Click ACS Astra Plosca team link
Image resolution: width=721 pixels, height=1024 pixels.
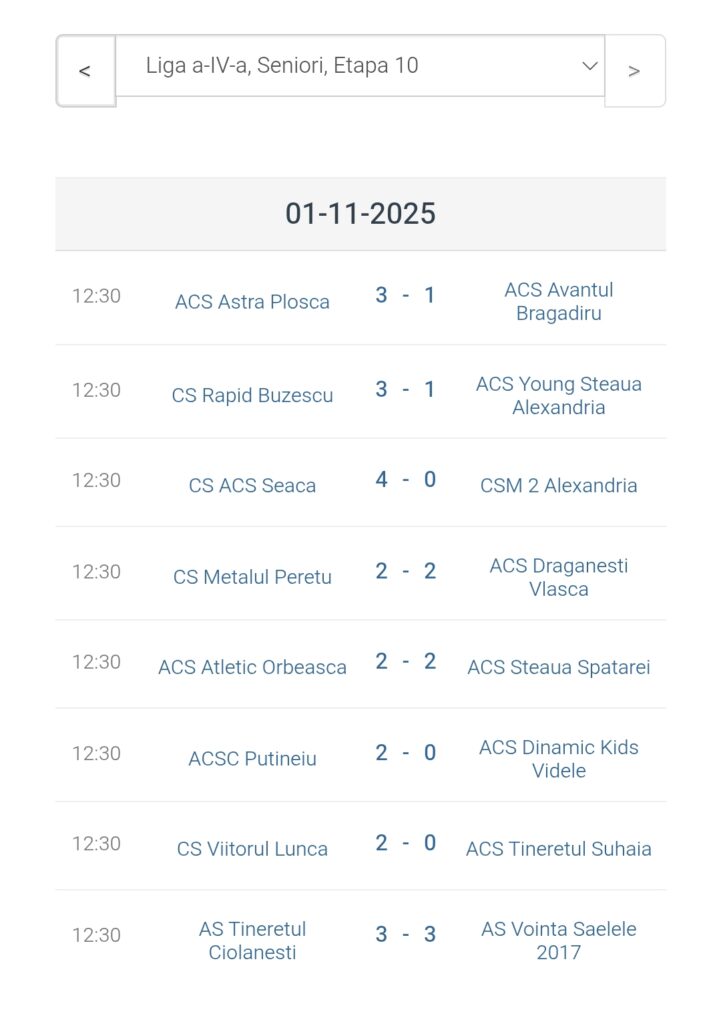point(252,302)
